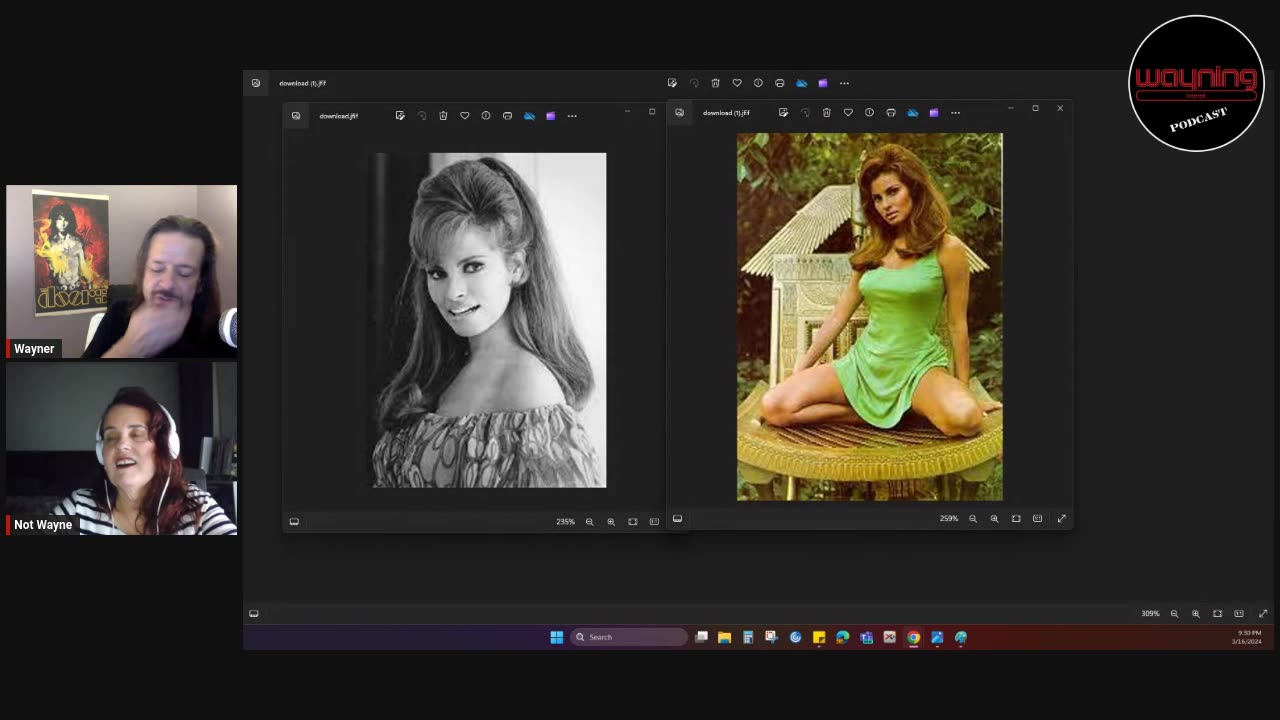Screen dimensions: 1280x720
Task: Print from background download (1).jfif window
Action: (780, 83)
